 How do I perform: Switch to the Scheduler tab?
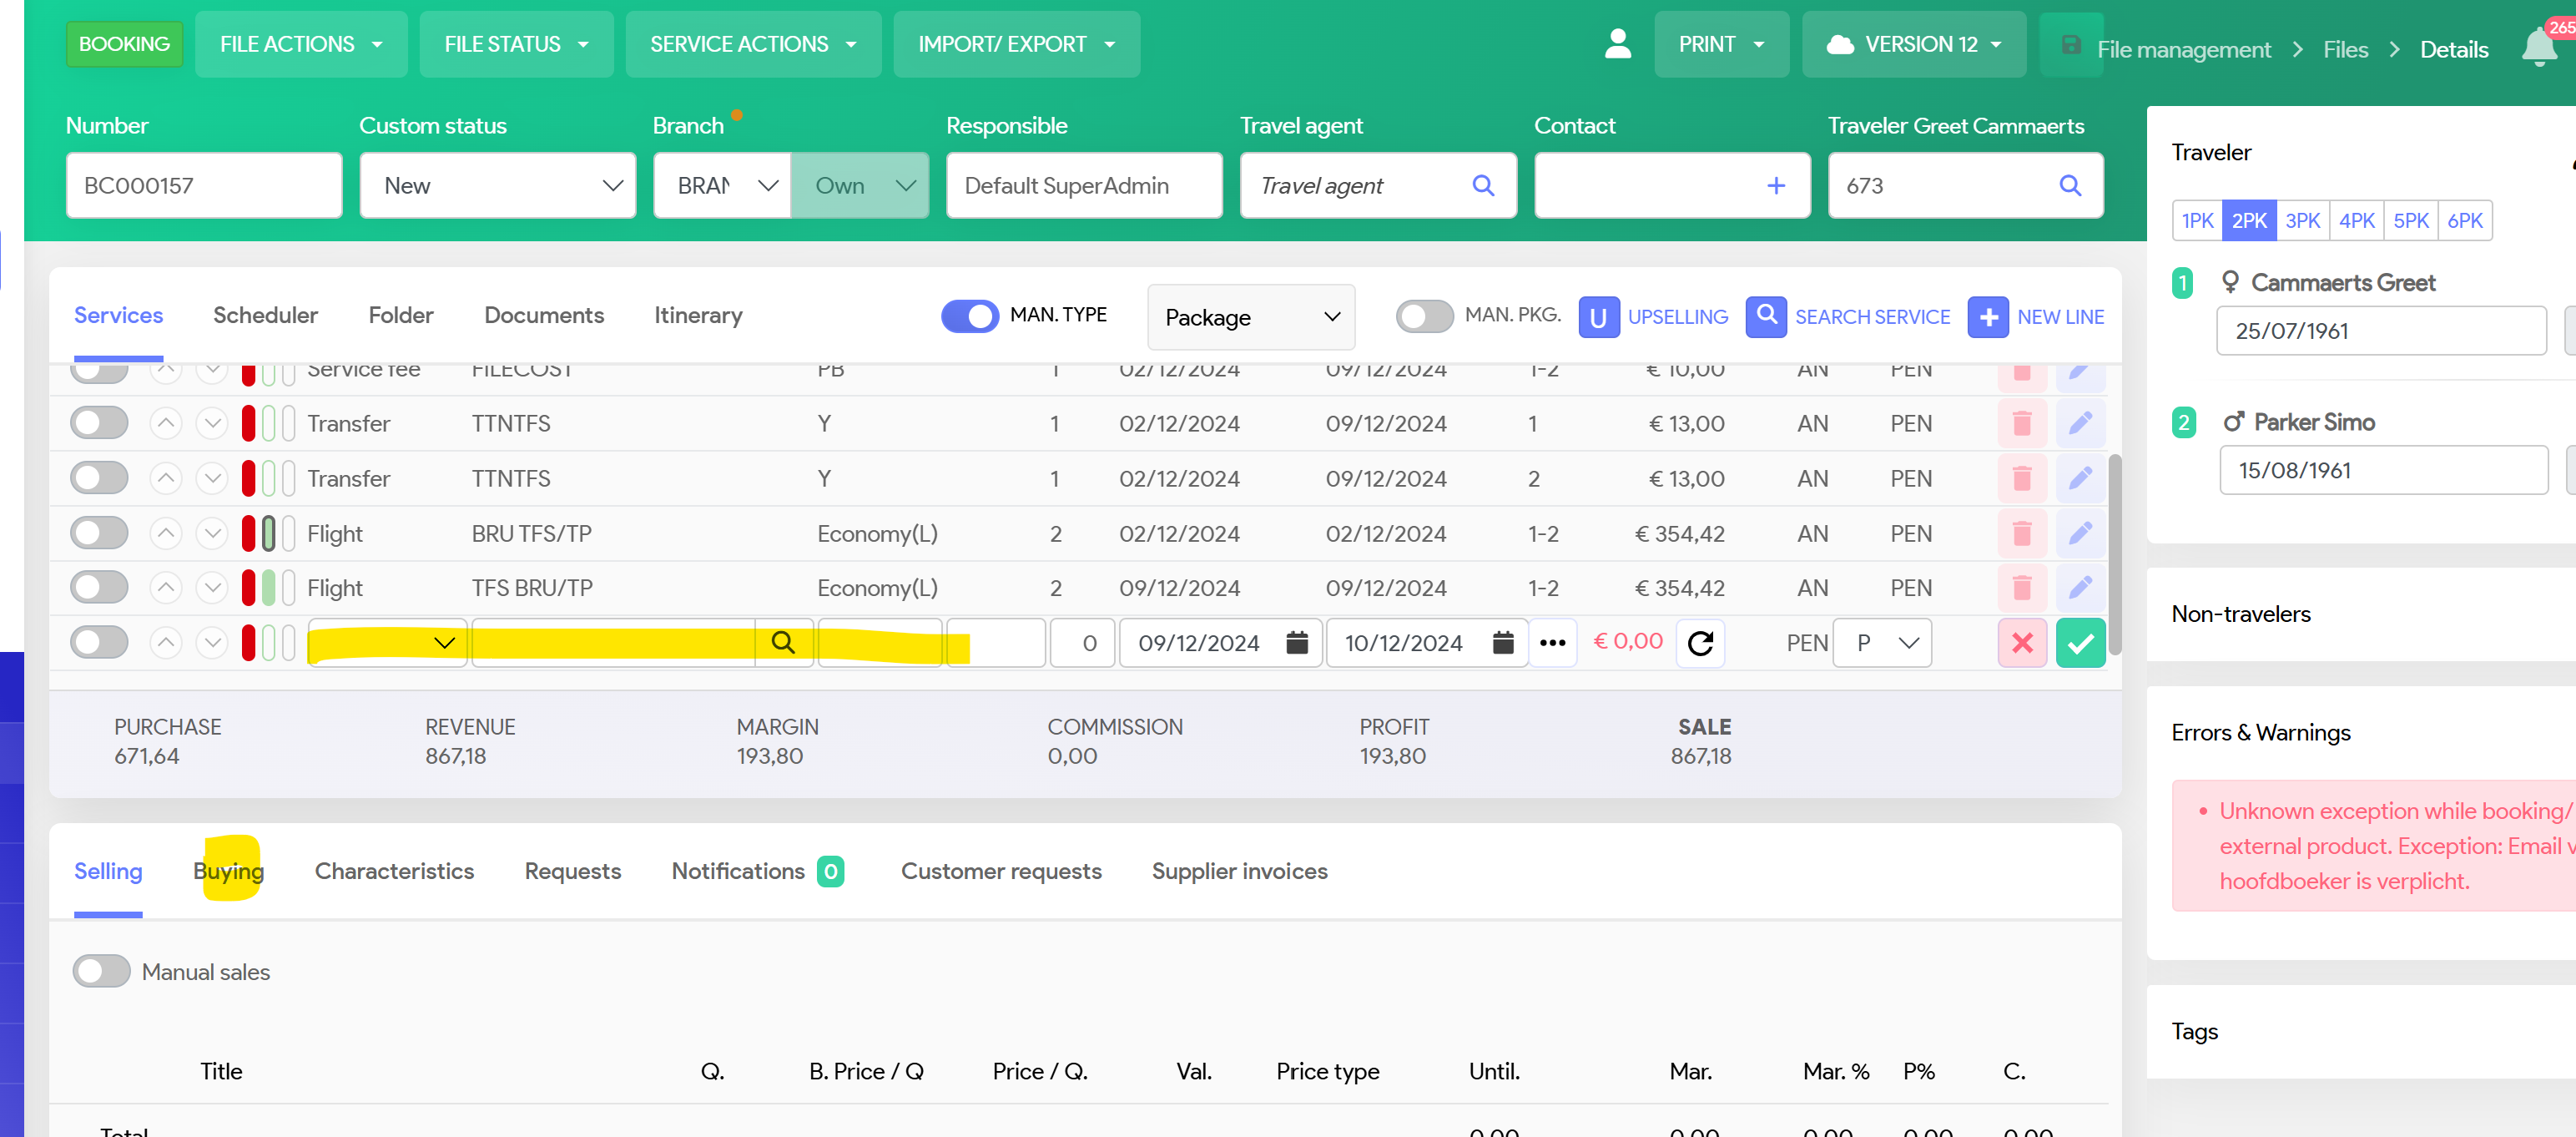pyautogui.click(x=265, y=315)
